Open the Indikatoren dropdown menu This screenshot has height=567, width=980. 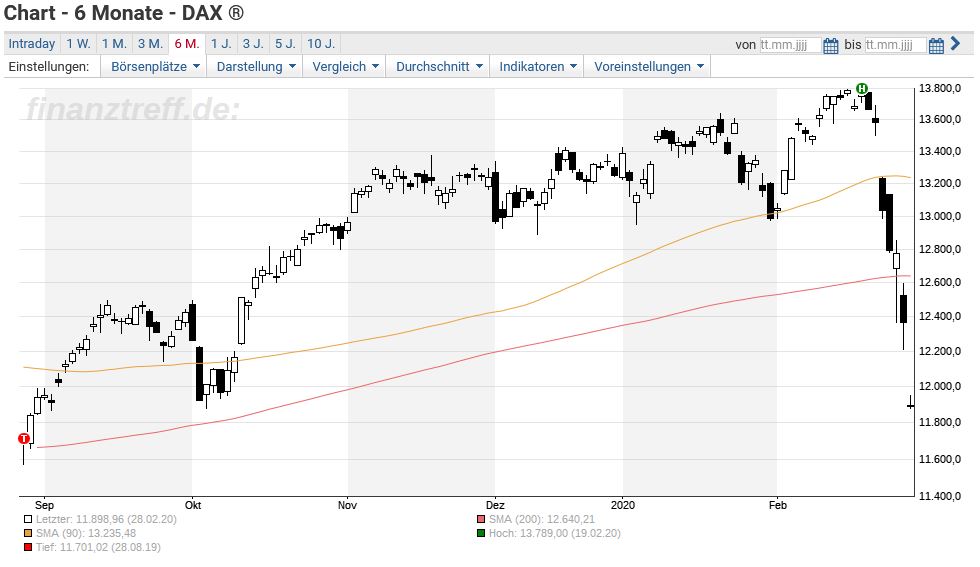click(x=538, y=66)
